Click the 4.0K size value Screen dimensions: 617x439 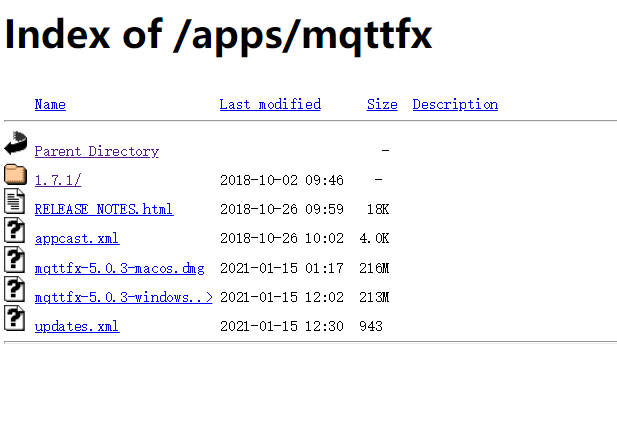[374, 238]
